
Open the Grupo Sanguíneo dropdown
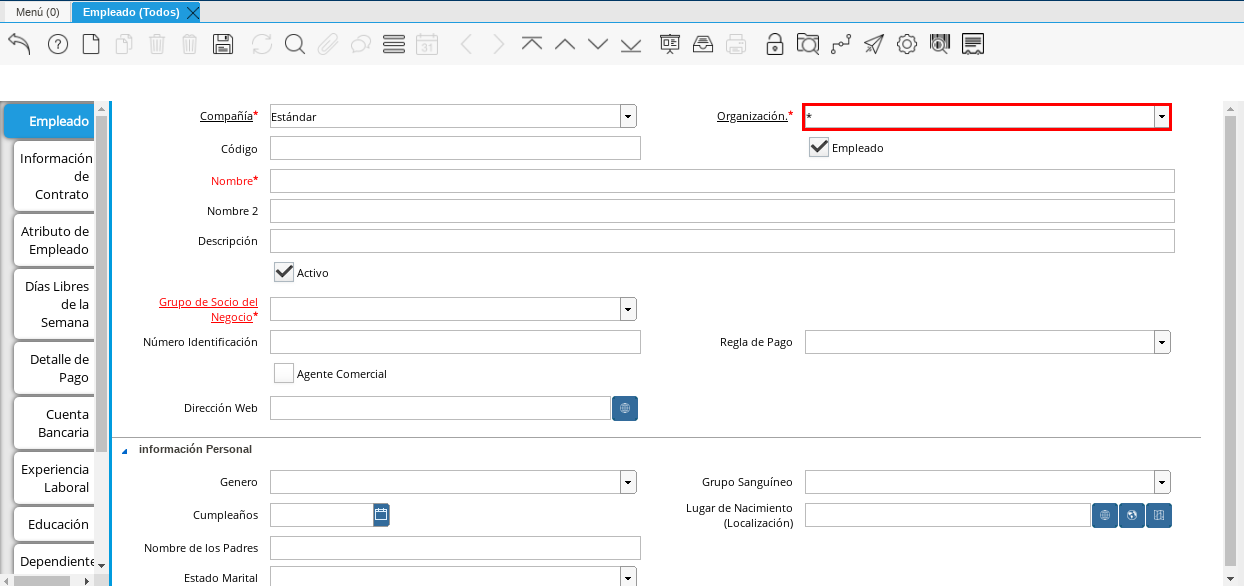point(1162,482)
